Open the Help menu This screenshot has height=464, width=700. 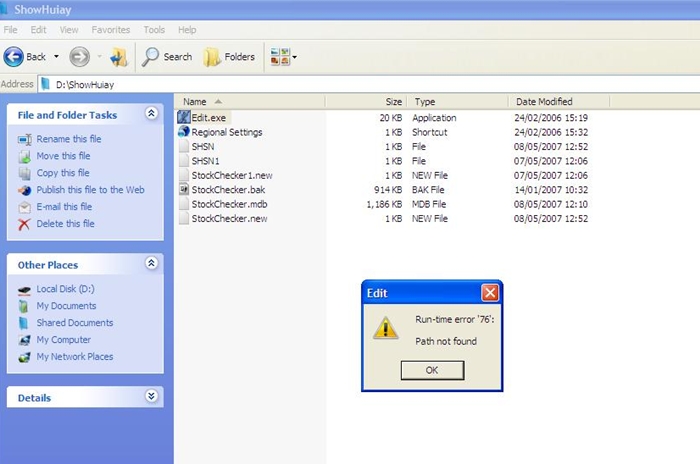(187, 30)
